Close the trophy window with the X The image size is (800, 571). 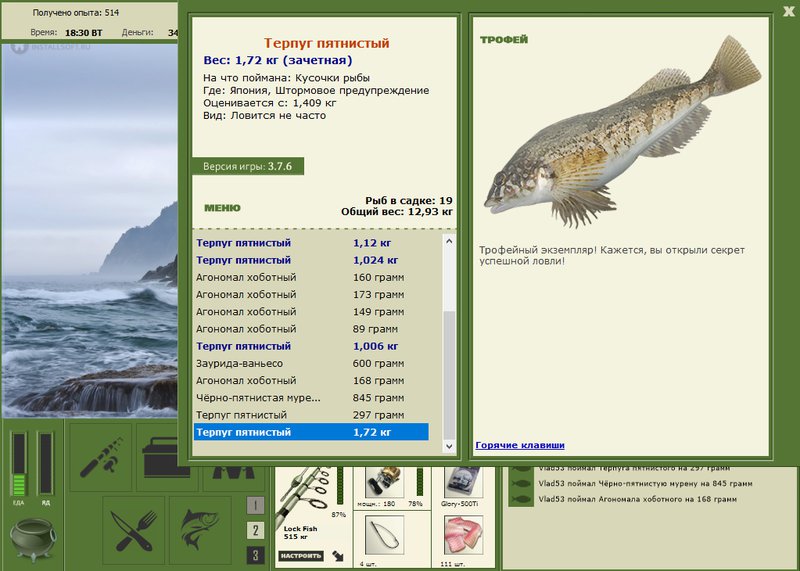[x=789, y=11]
